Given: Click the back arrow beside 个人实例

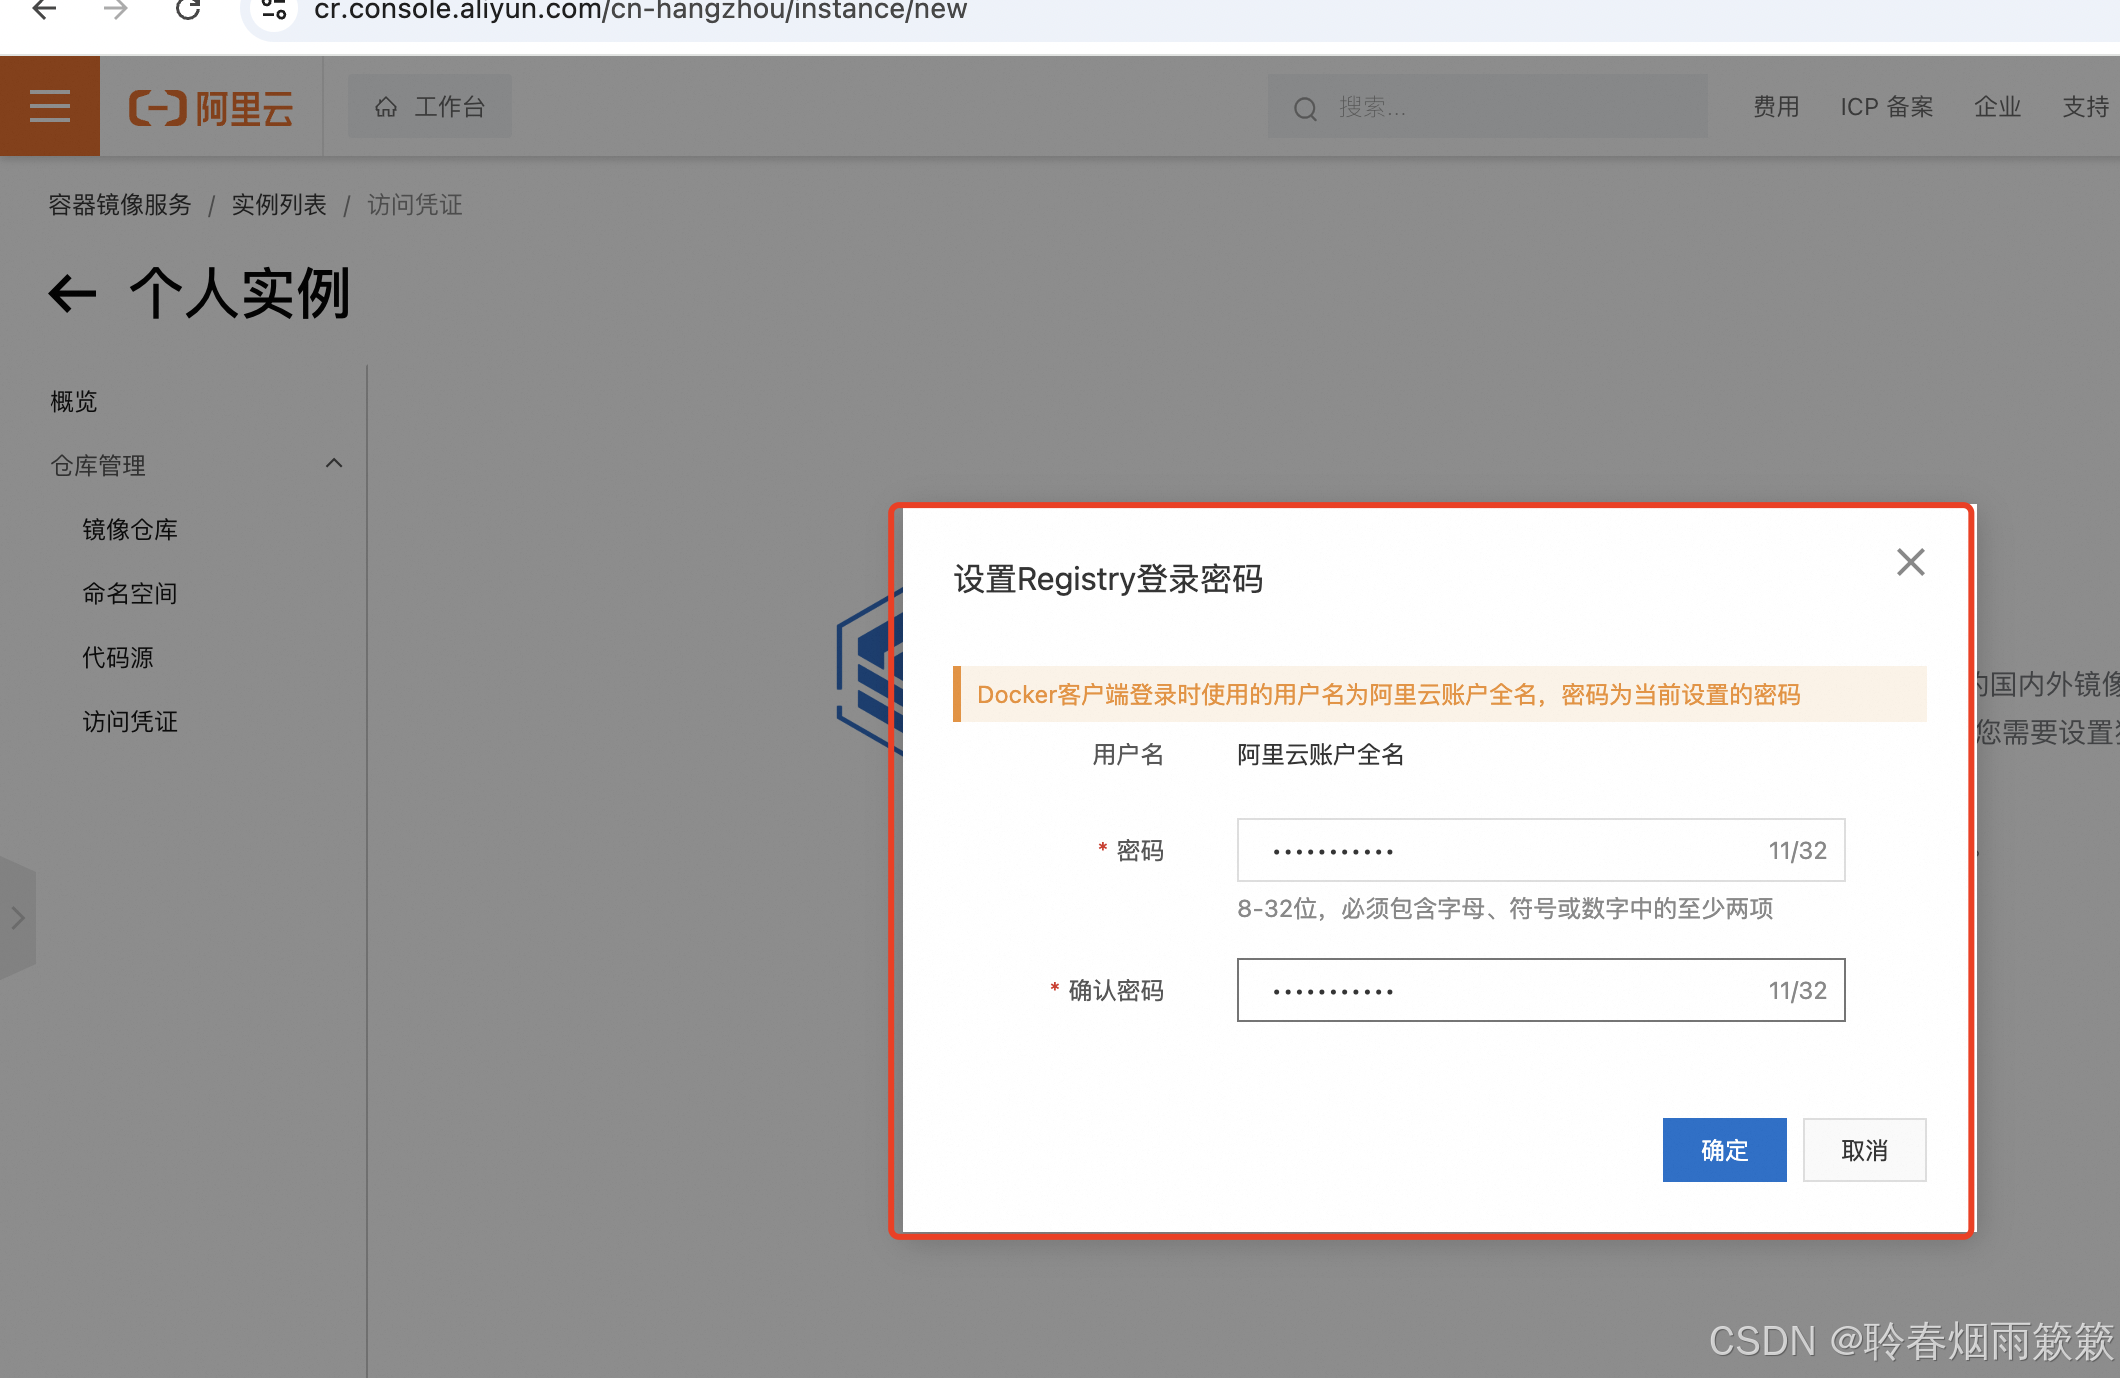Looking at the screenshot, I should [x=72, y=294].
